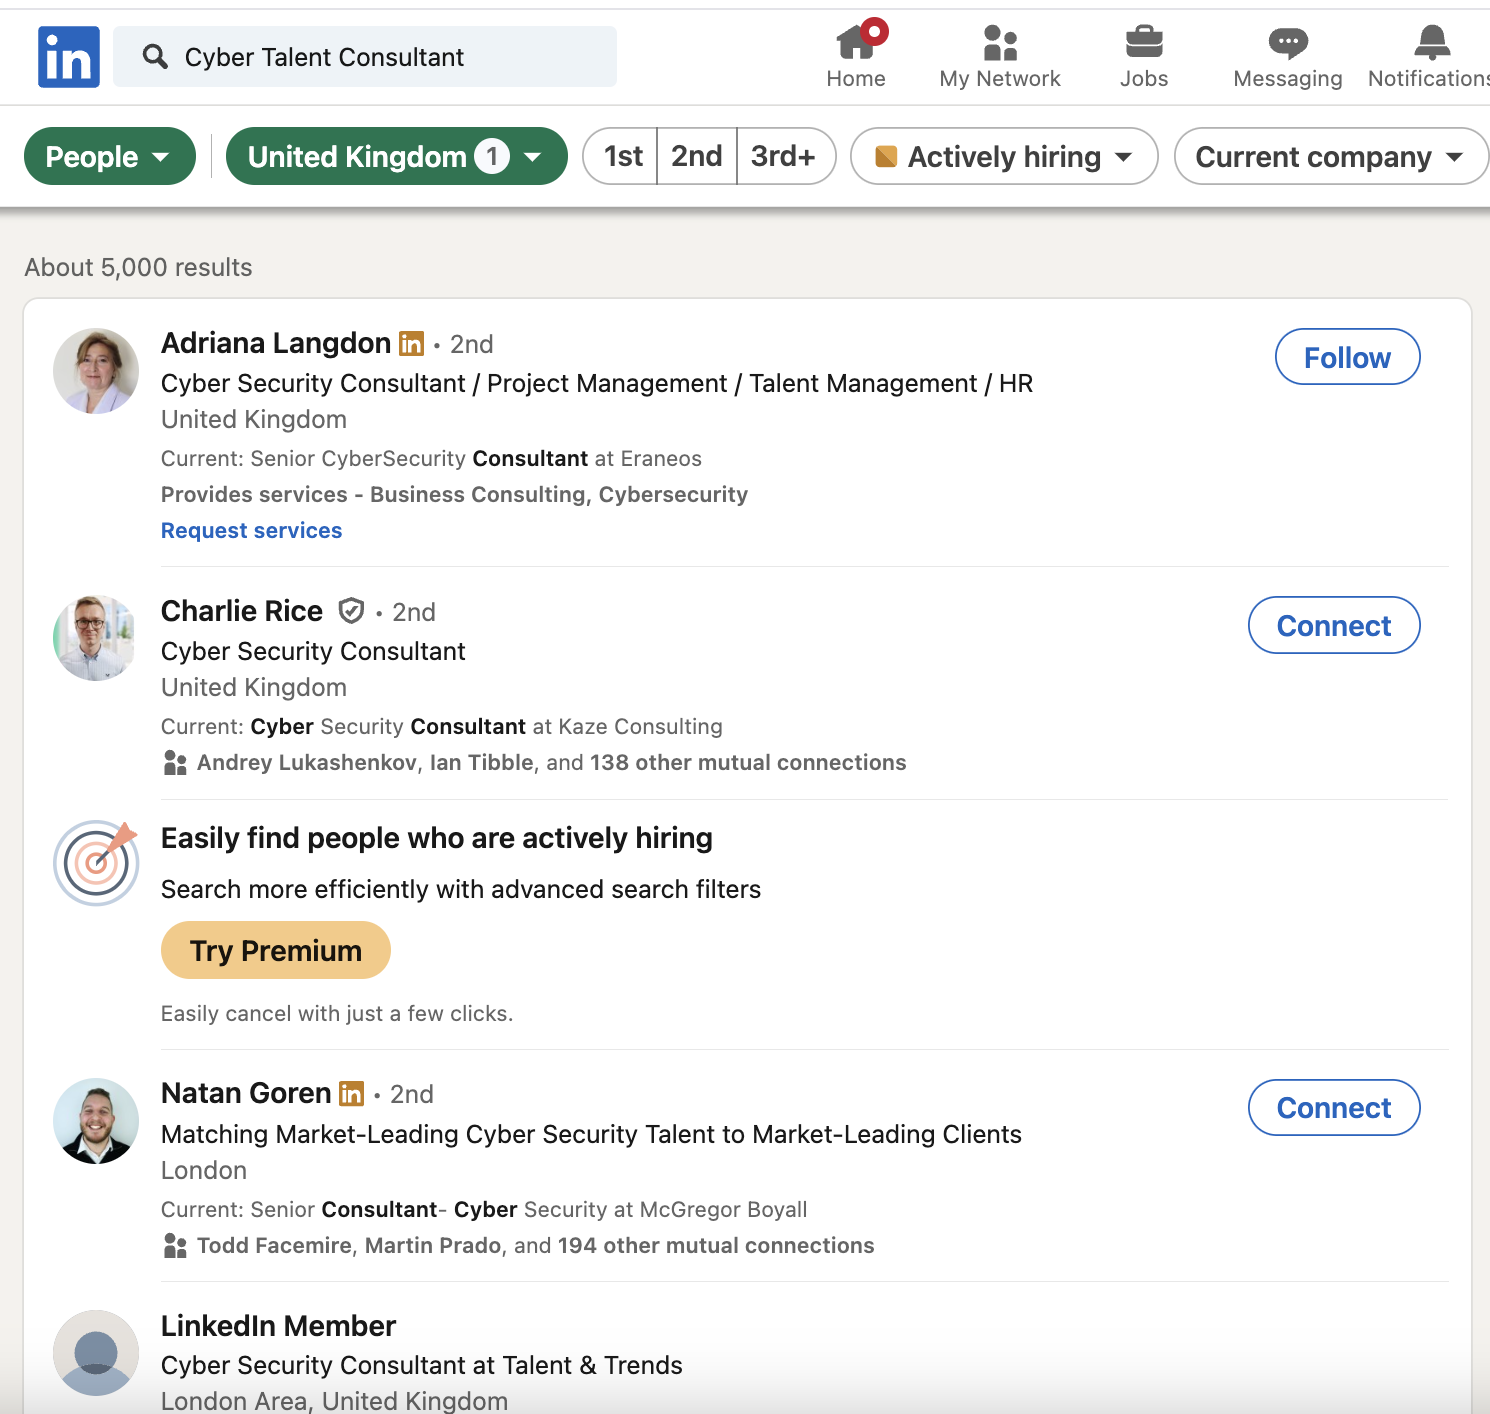Viewport: 1490px width, 1414px height.
Task: Connect with Natan Goren
Action: click(1334, 1107)
